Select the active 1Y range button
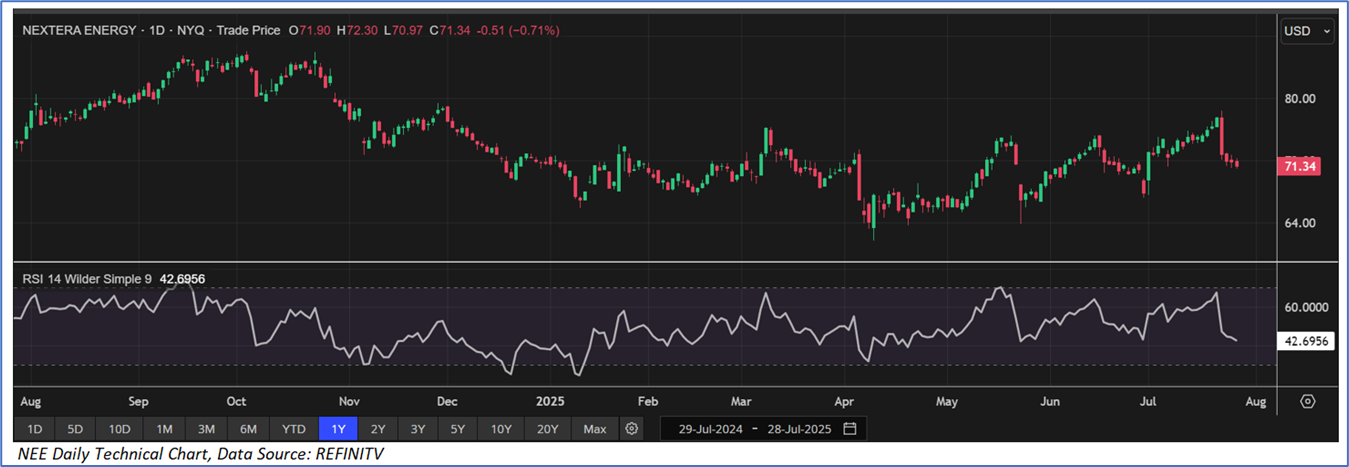Screen dimensions: 1349x467 click(x=337, y=429)
